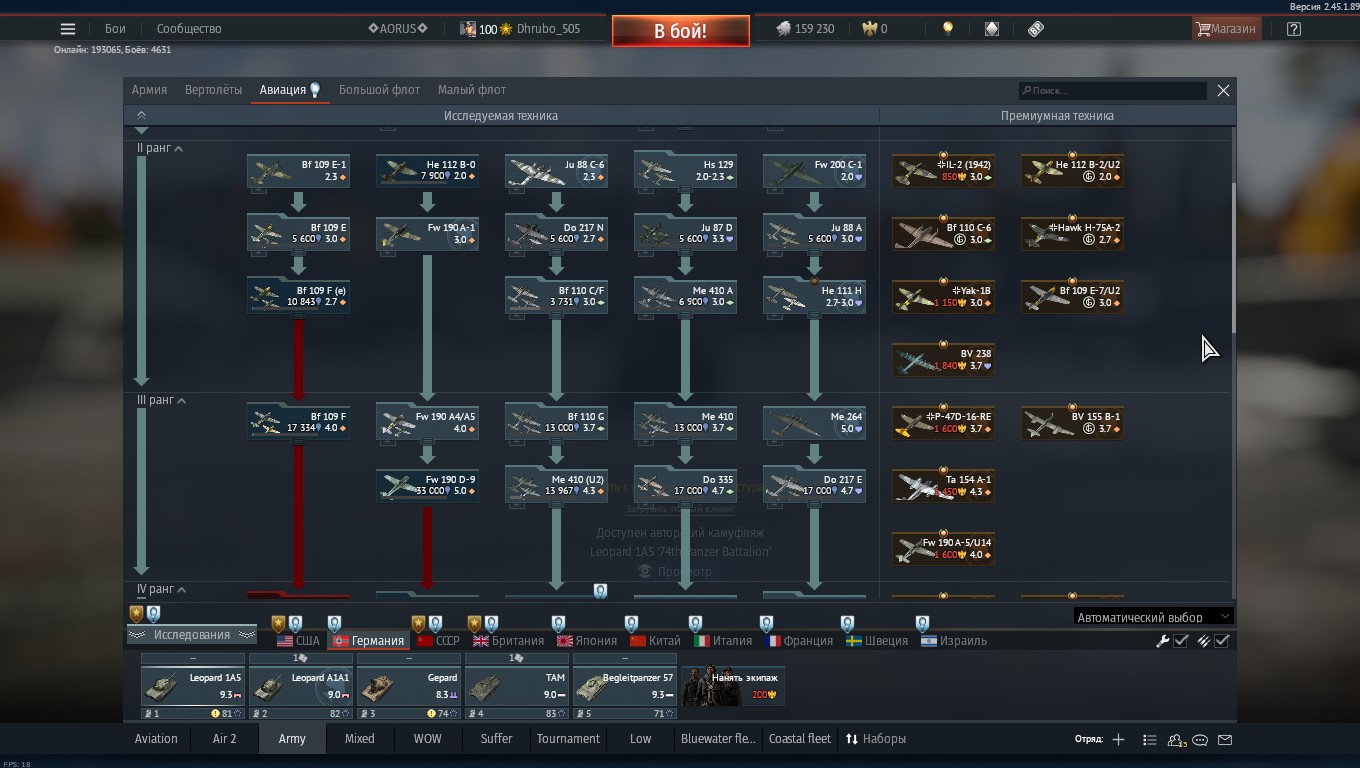Expand the Исследования panel
The height and width of the screenshot is (768, 1360).
[x=192, y=635]
